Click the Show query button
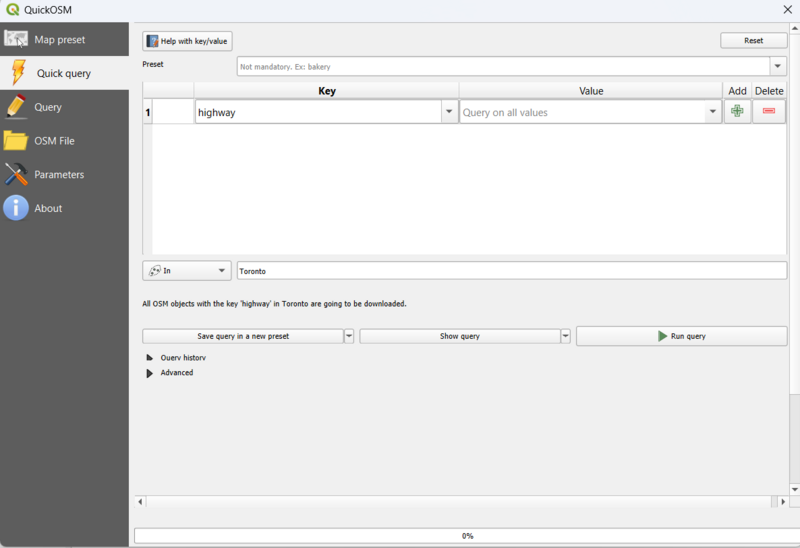Screen dimensions: 800x548 coord(459,336)
